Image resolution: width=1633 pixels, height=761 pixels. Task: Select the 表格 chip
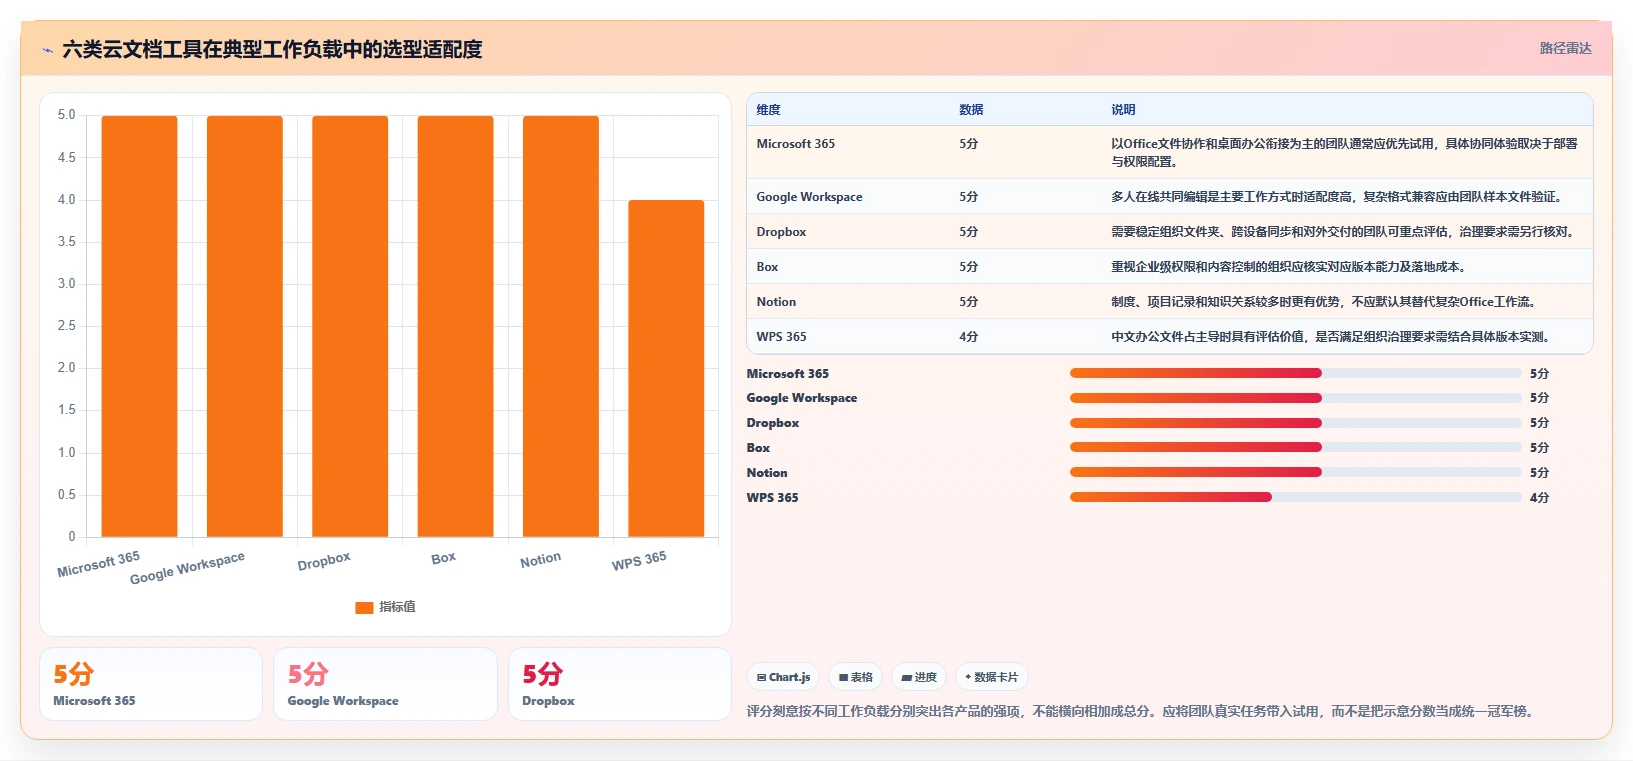(x=856, y=677)
